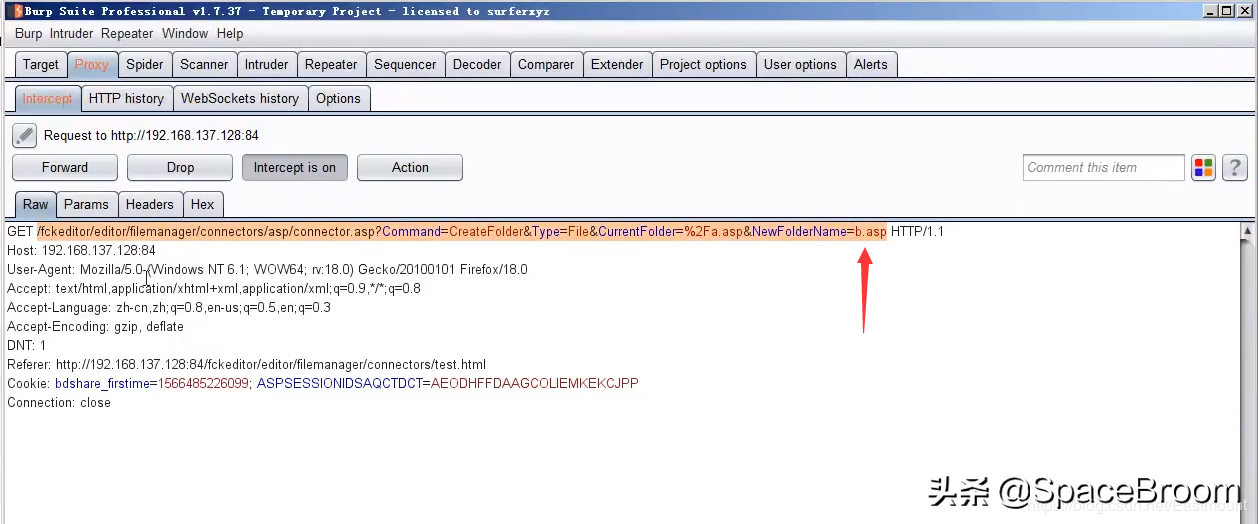Maximize the Burp Suite window

click(1228, 11)
